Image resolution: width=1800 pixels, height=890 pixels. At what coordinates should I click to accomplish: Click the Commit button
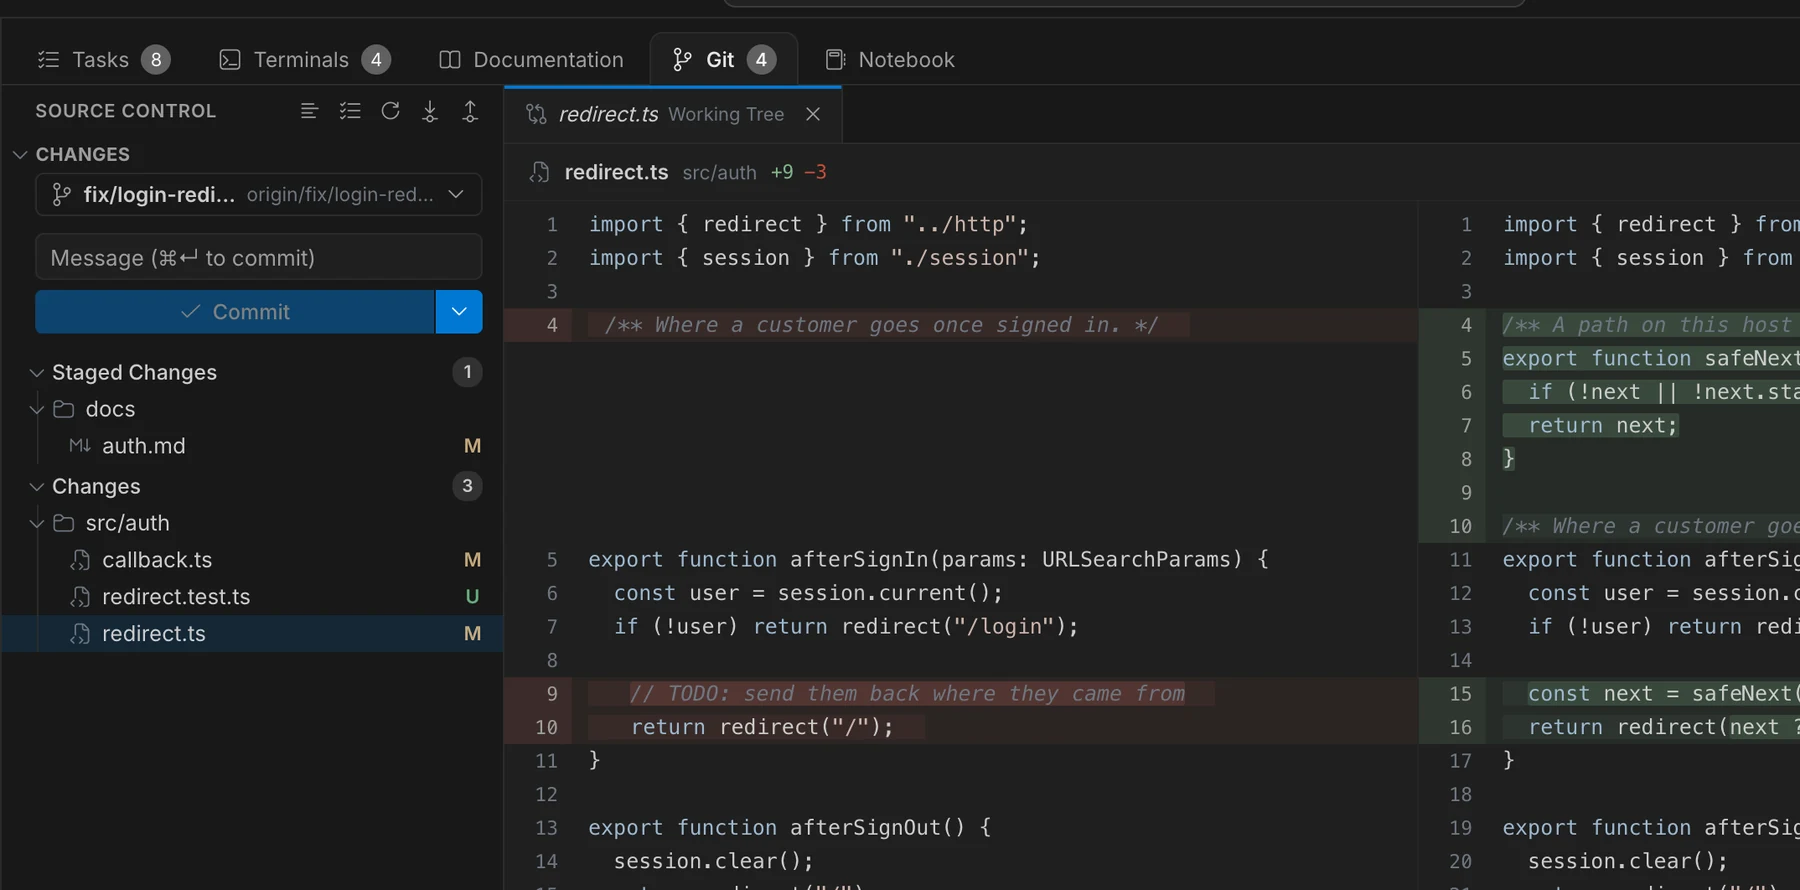coord(235,312)
